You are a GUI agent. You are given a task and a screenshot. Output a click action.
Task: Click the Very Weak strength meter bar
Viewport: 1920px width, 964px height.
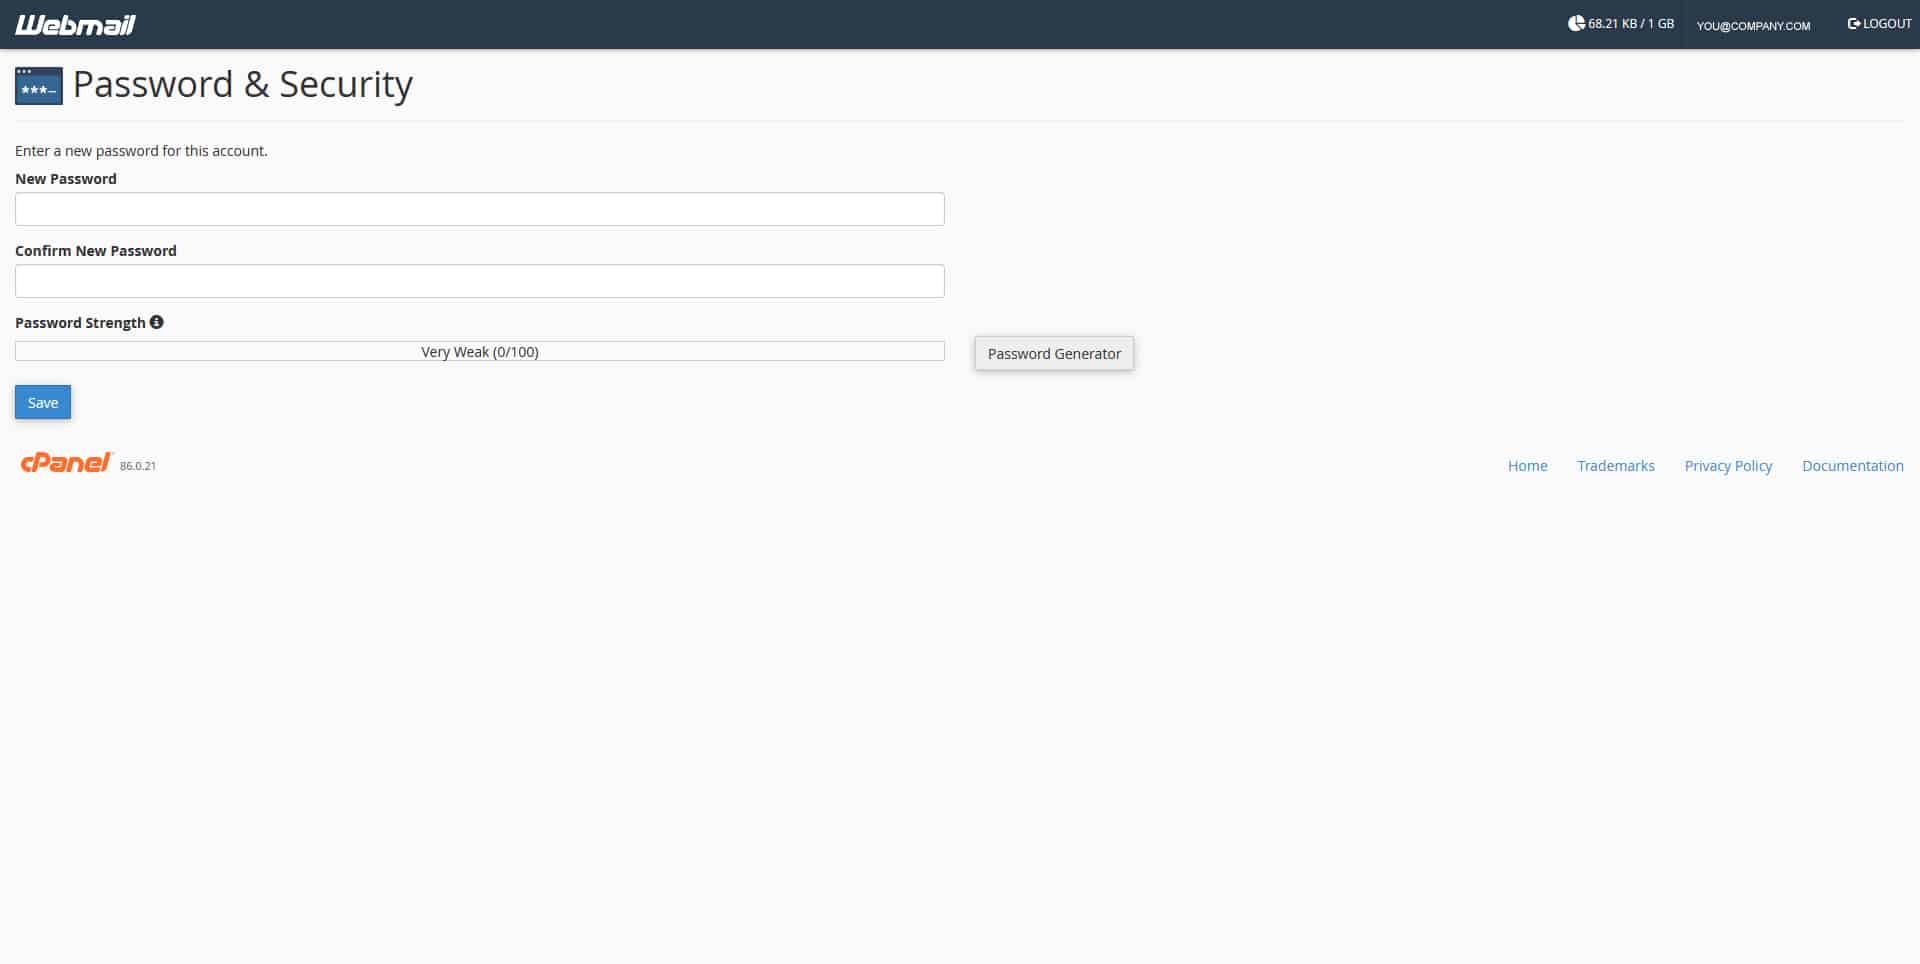tap(480, 352)
